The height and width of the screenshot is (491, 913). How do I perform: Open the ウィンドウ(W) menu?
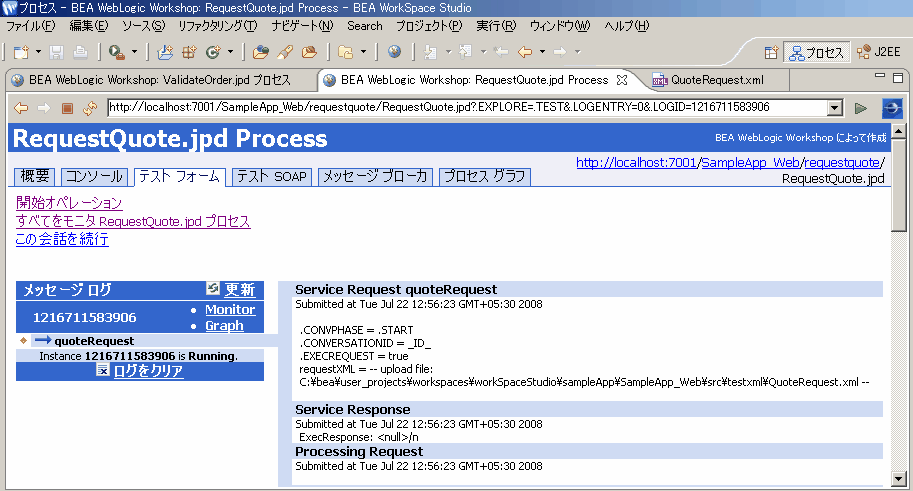[560, 26]
